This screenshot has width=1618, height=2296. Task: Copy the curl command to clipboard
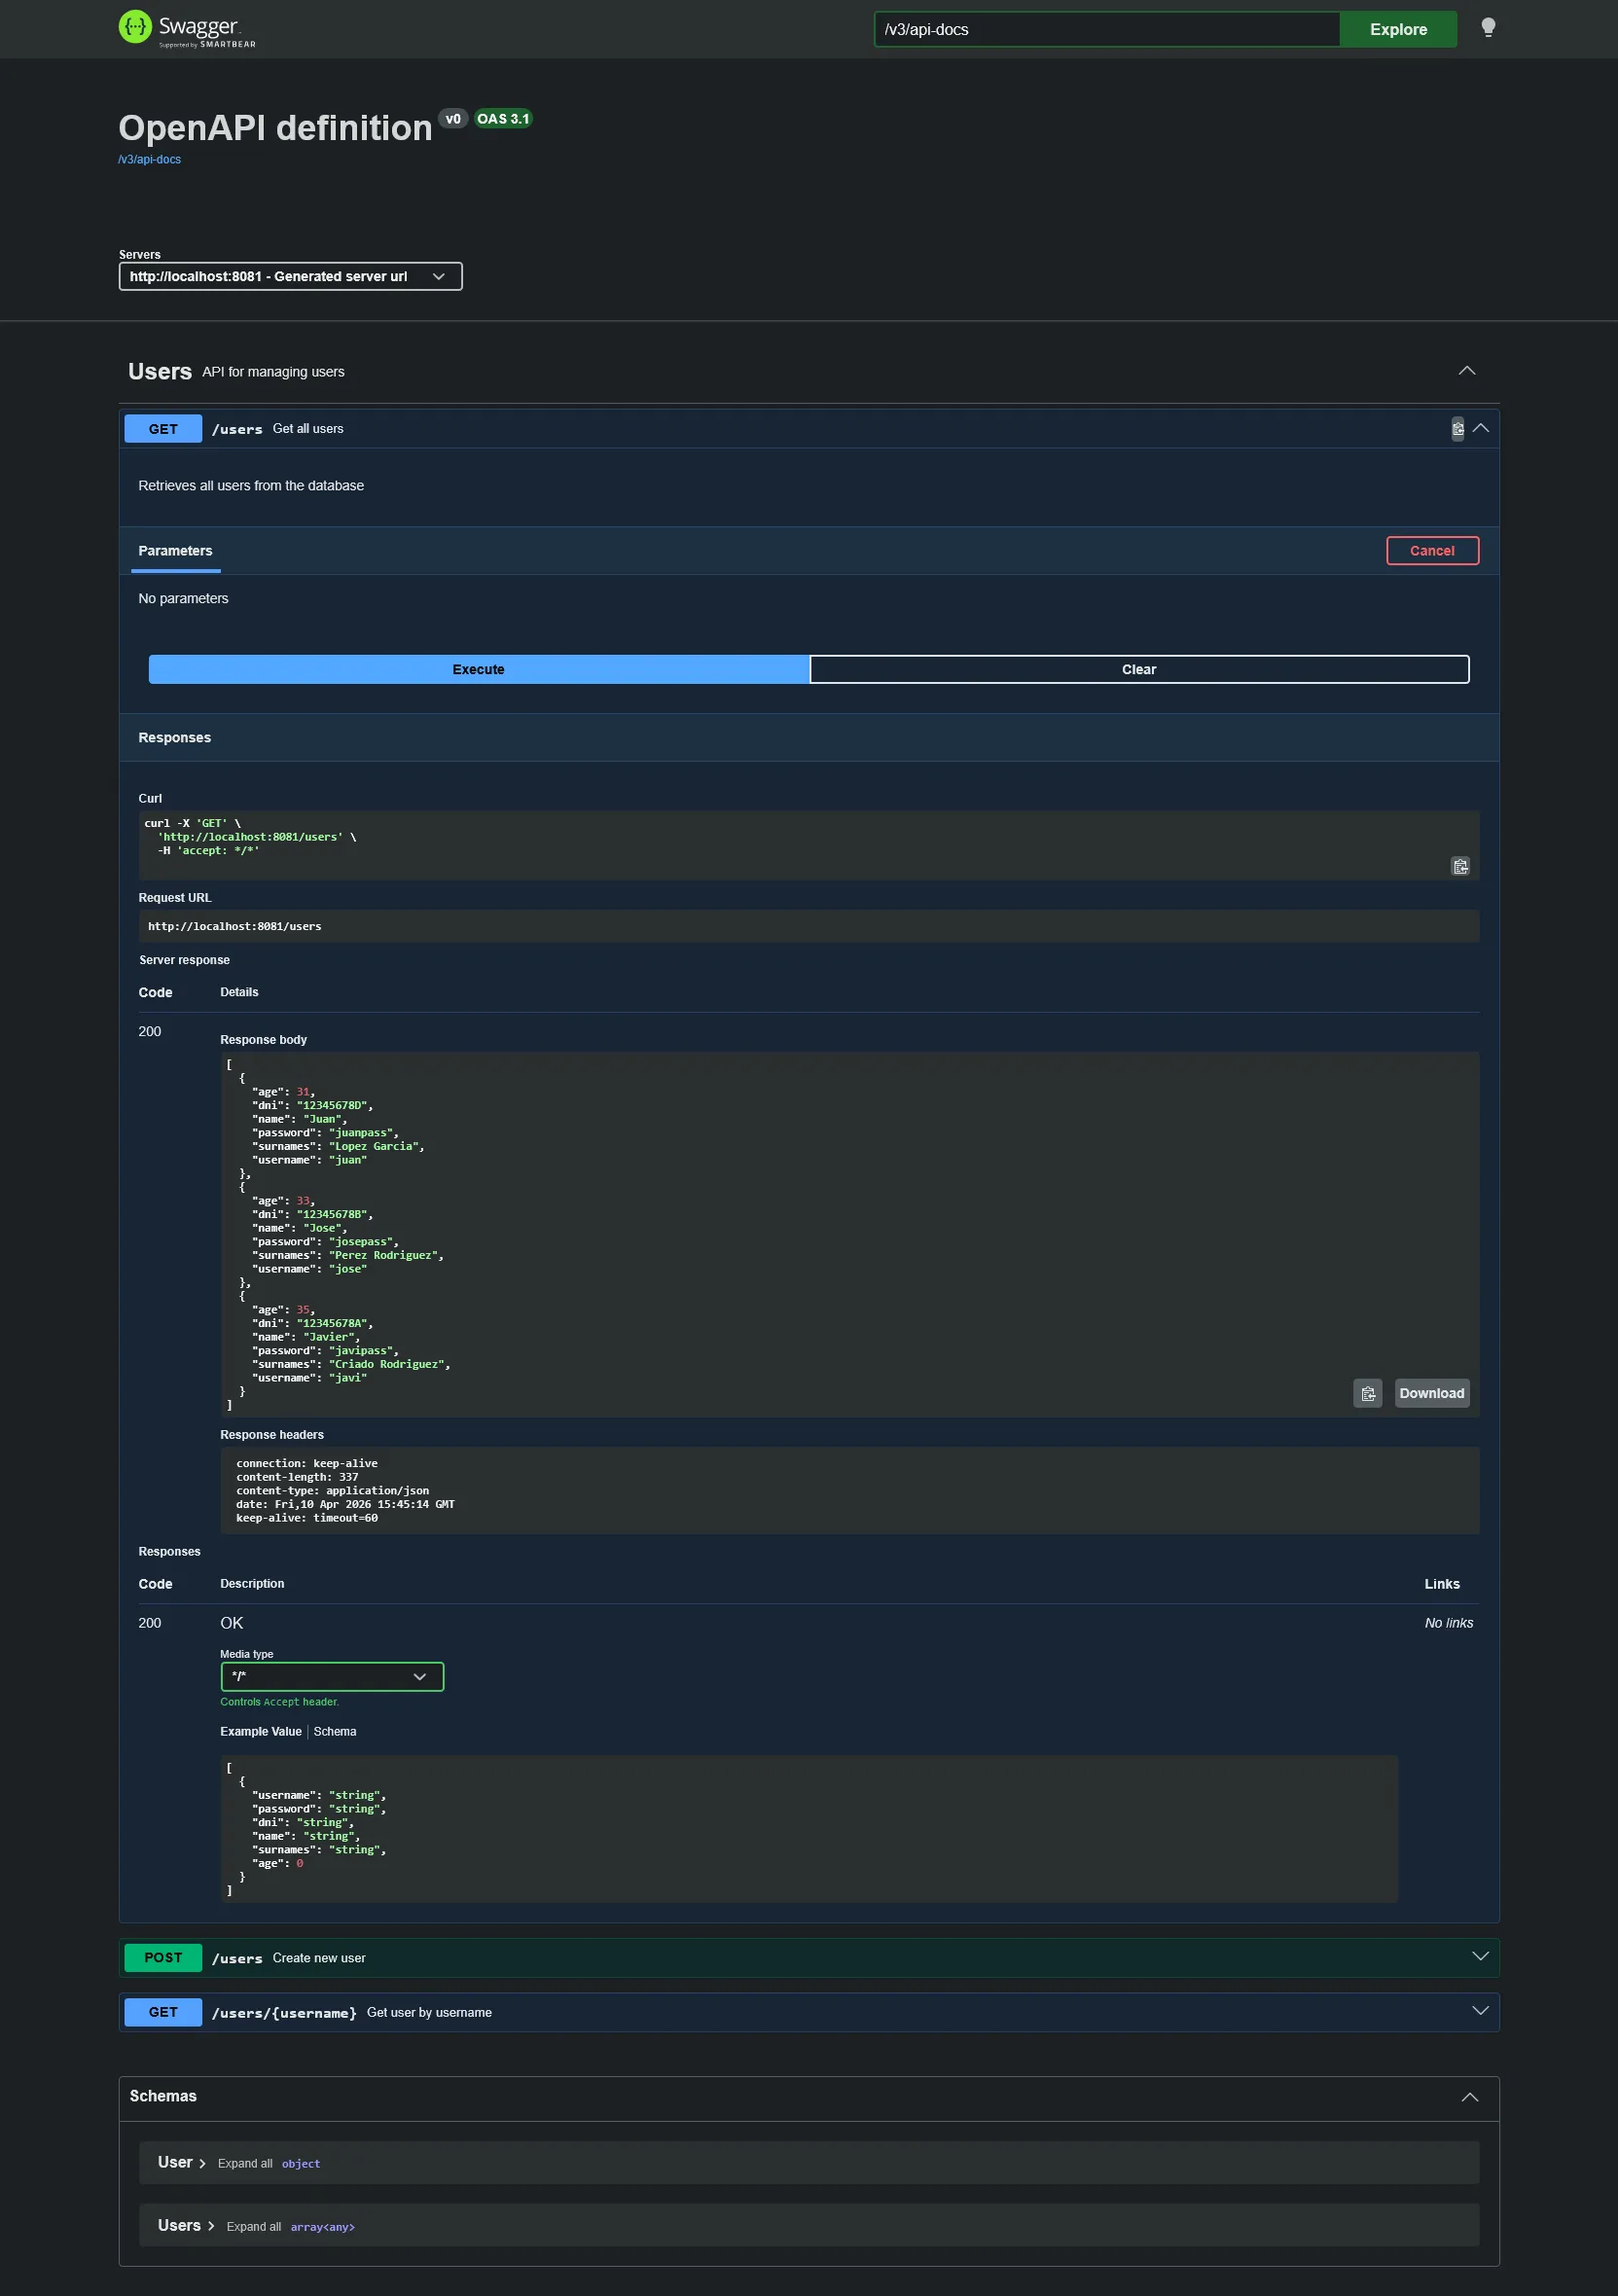(1460, 867)
